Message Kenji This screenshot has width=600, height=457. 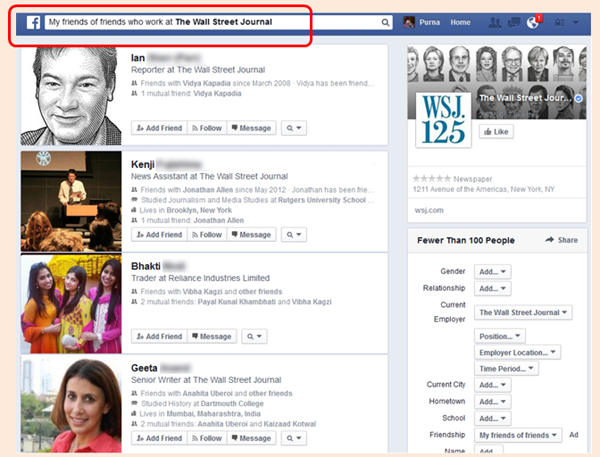[x=251, y=234]
